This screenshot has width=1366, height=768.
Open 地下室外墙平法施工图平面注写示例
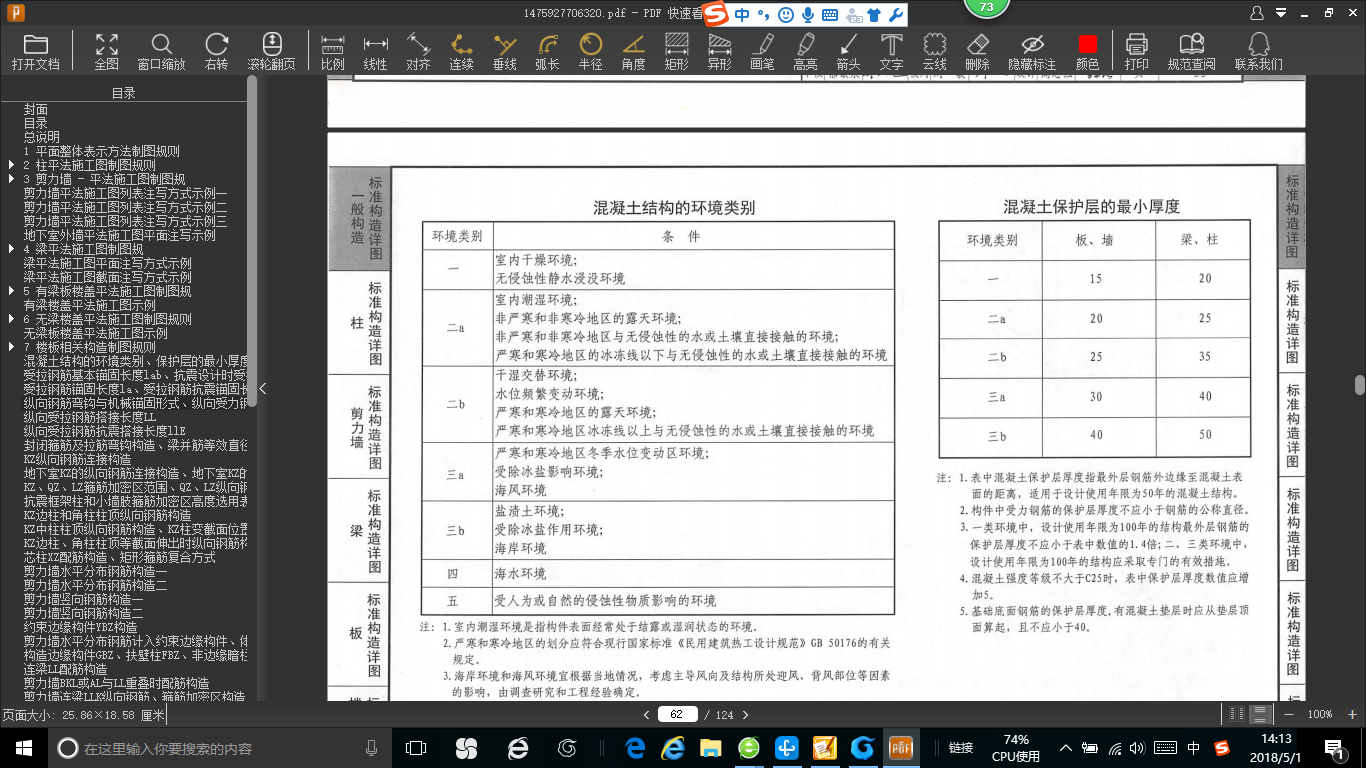[x=120, y=235]
